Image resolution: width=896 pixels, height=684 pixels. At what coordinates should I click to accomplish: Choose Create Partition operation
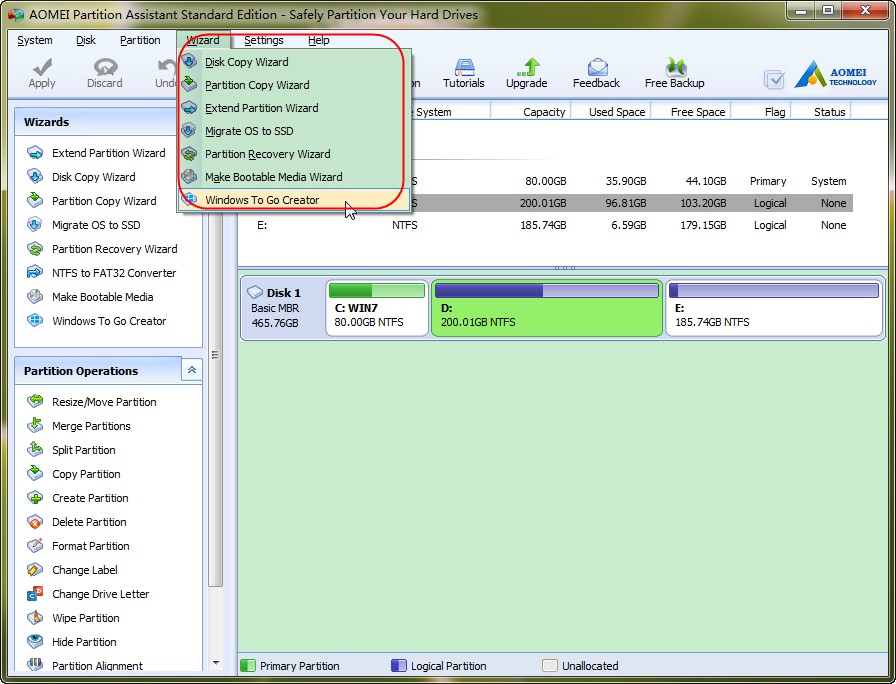[x=78, y=498]
